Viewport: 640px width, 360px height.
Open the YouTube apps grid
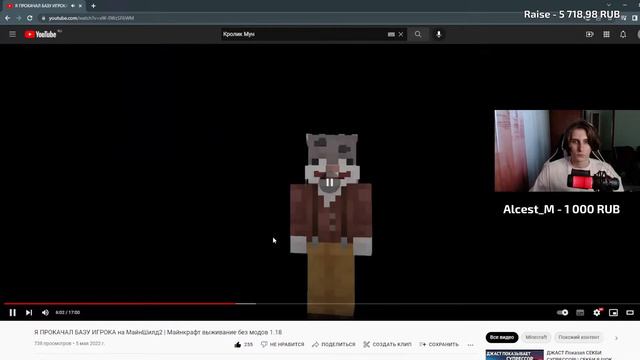click(607, 35)
